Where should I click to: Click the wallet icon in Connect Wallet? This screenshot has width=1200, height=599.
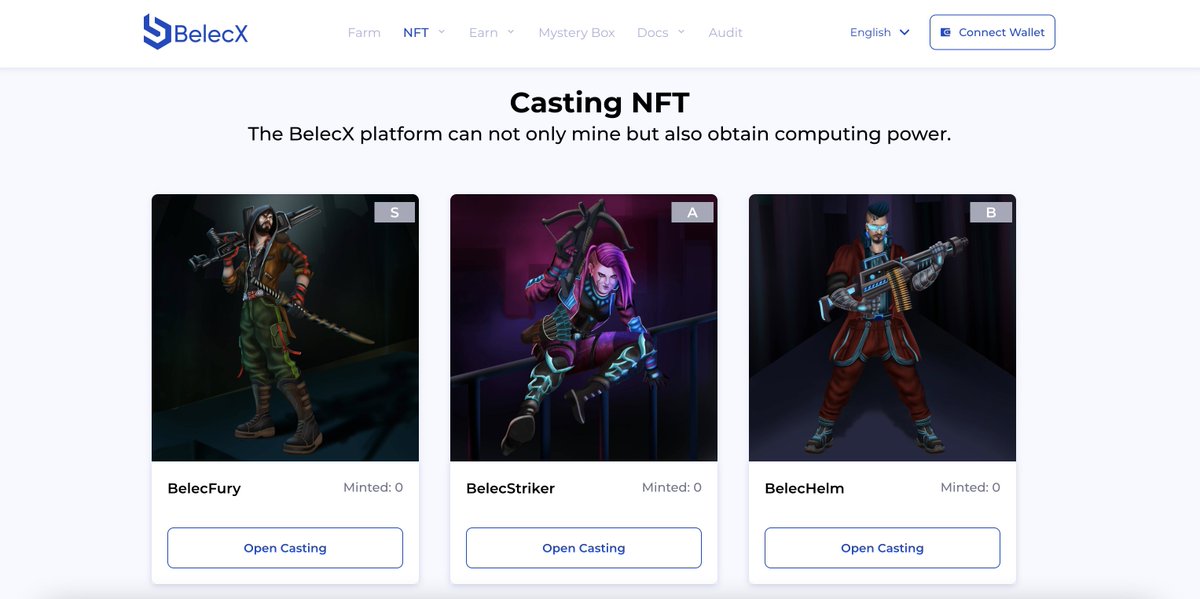click(946, 32)
